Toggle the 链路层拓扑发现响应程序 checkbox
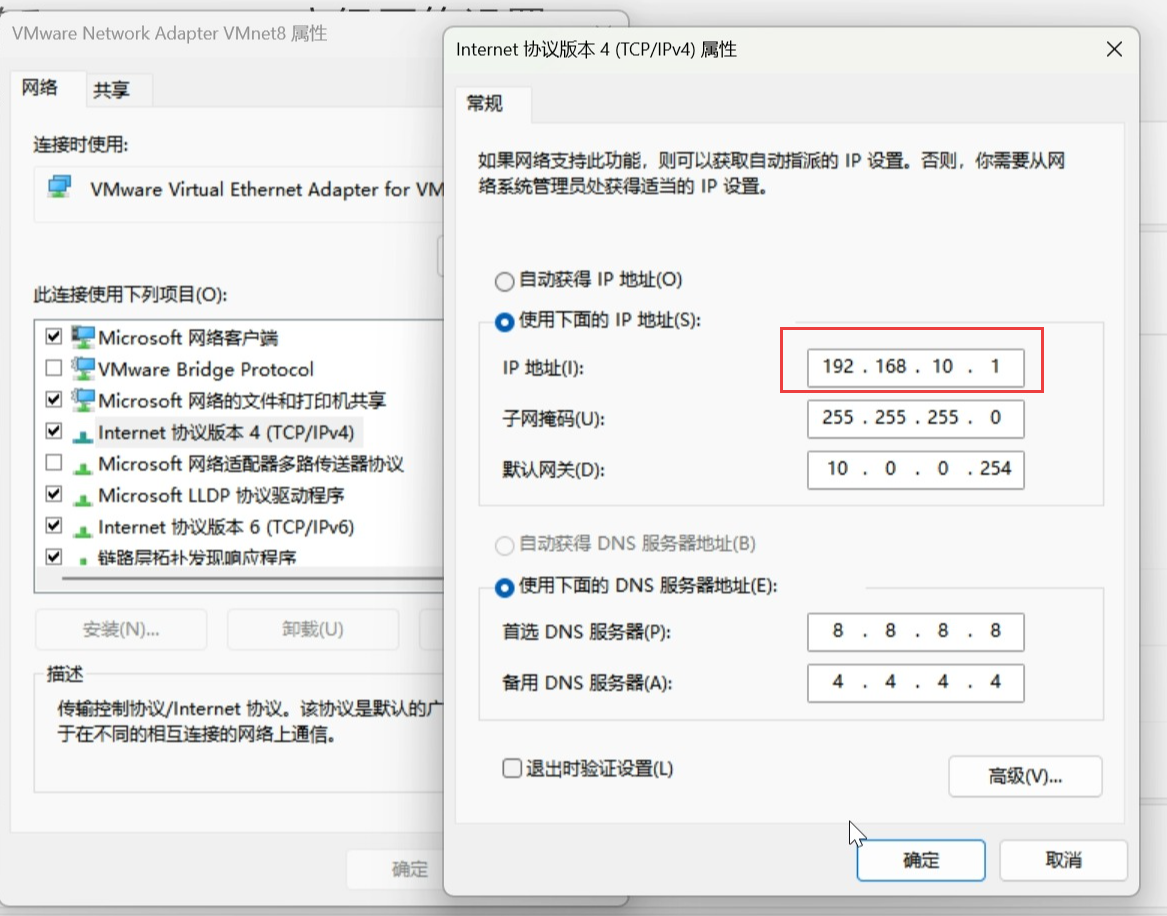 54,556
